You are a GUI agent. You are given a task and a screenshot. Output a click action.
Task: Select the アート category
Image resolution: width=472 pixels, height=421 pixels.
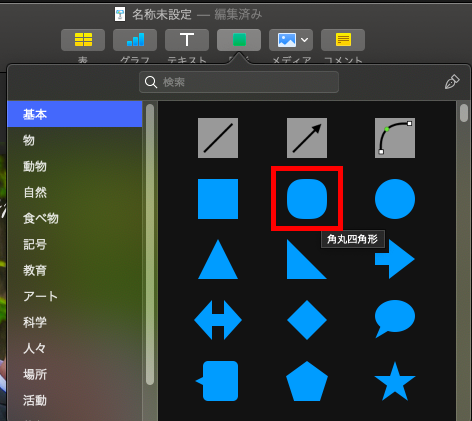click(75, 296)
